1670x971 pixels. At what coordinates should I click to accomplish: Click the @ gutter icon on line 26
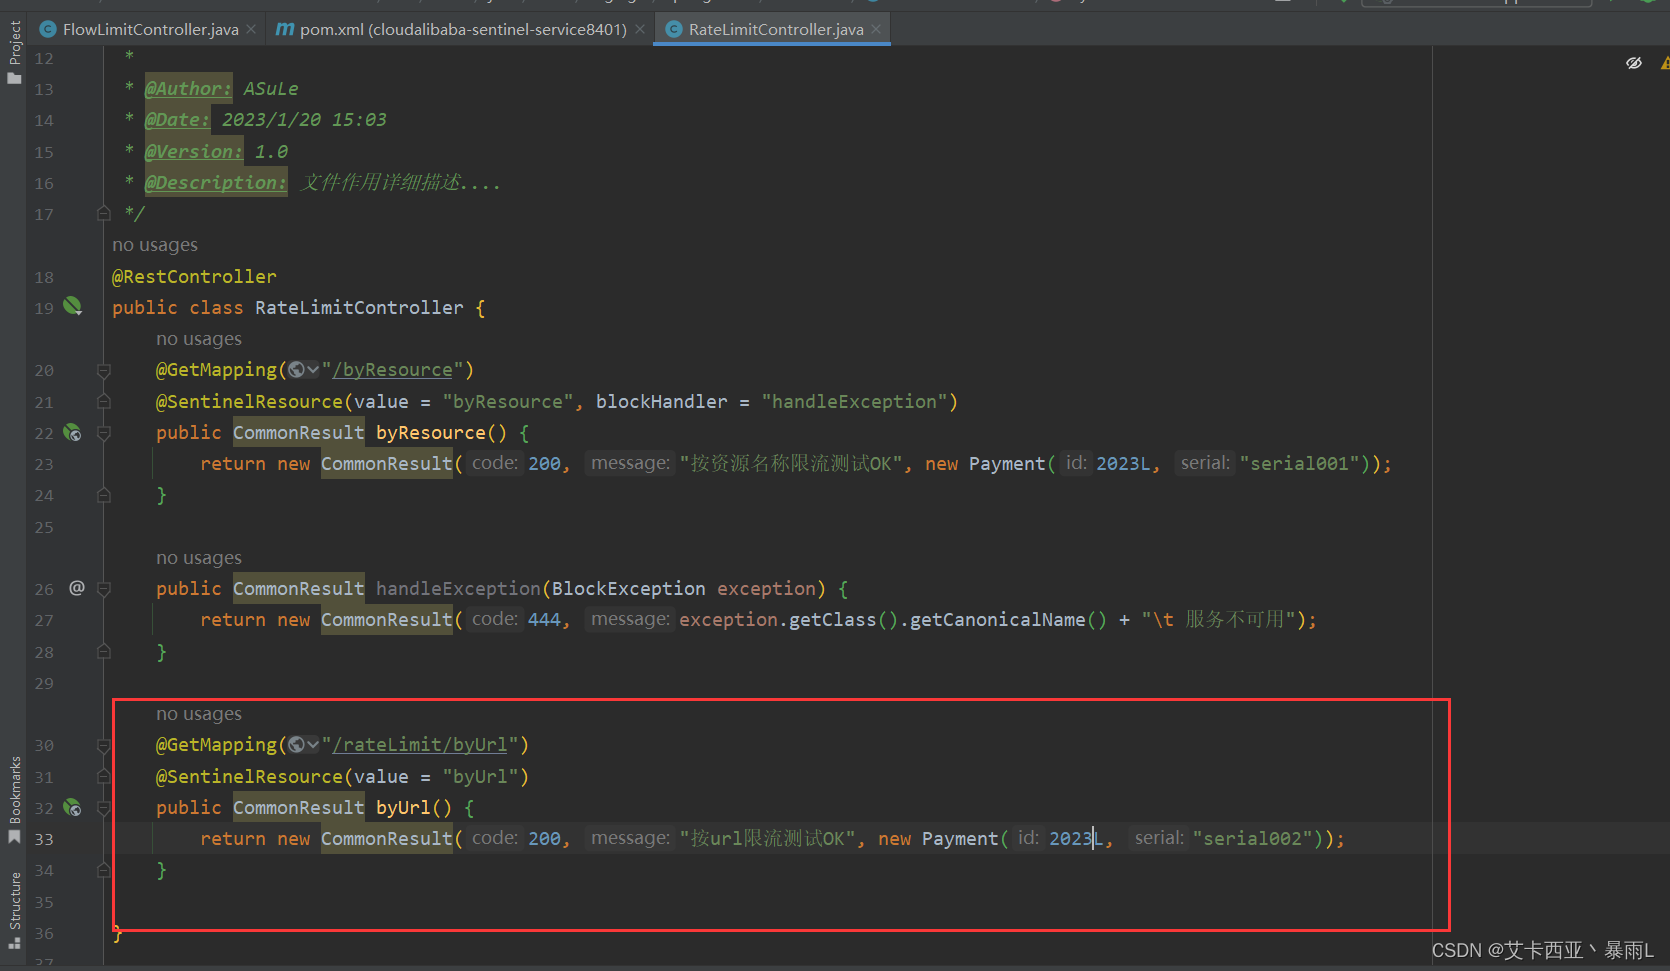pos(76,588)
